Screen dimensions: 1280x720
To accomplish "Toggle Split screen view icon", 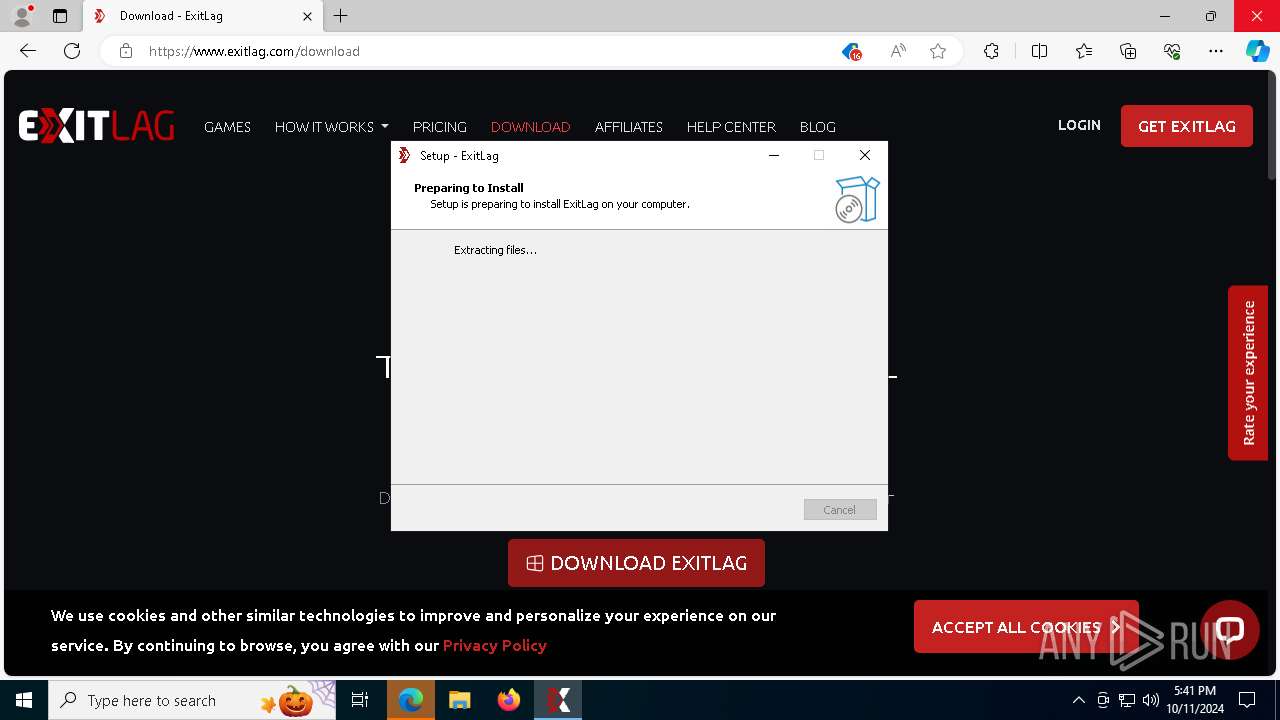I will pos(1039,51).
